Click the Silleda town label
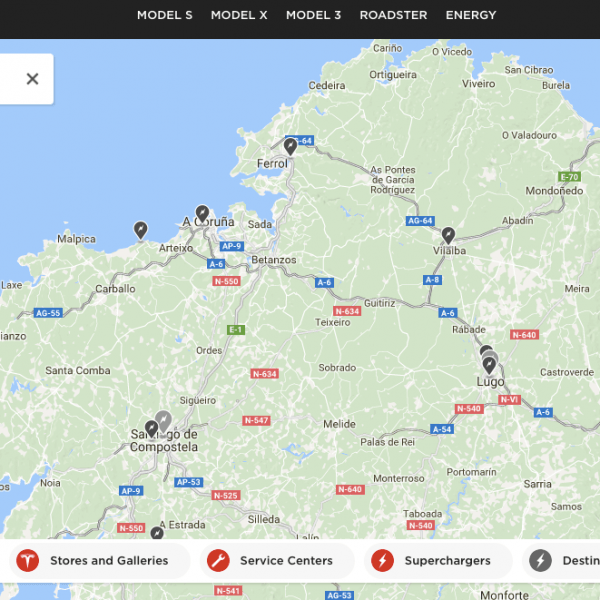Viewport: 600px width, 600px height. click(264, 519)
